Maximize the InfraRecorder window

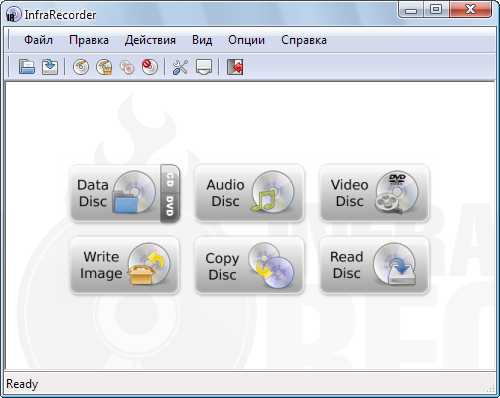point(436,10)
